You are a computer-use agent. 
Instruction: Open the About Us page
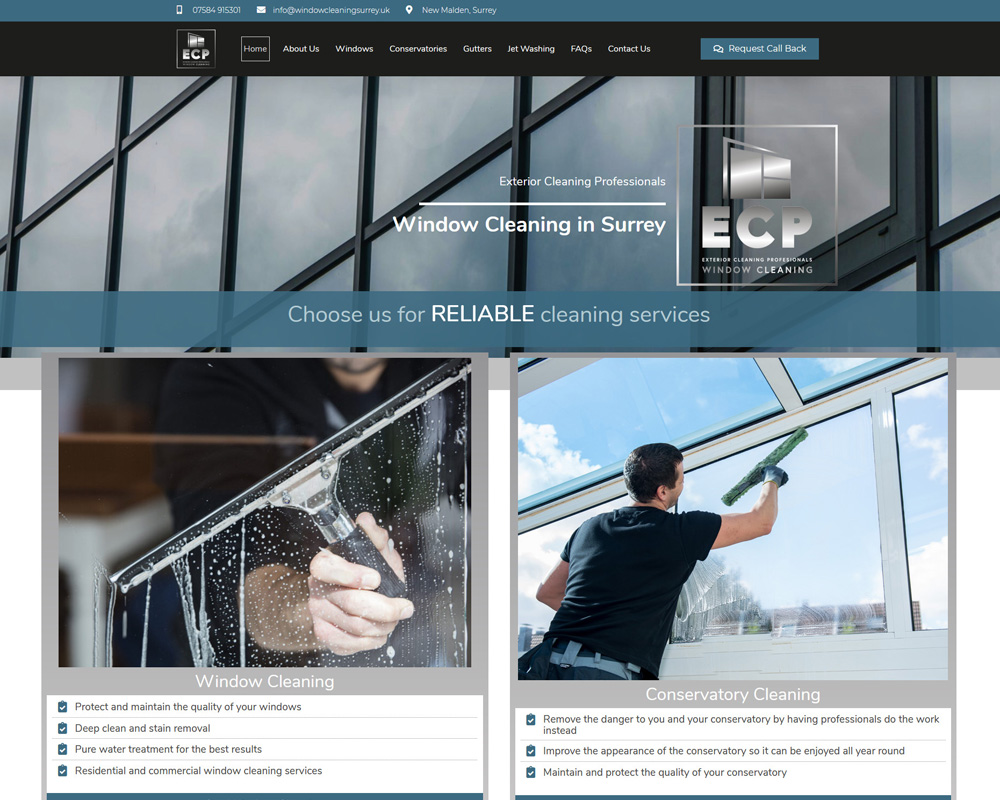301,49
